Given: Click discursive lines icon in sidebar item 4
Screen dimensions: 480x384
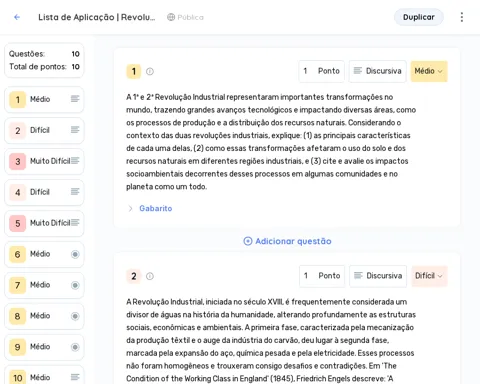Looking at the screenshot, I should 75,192.
